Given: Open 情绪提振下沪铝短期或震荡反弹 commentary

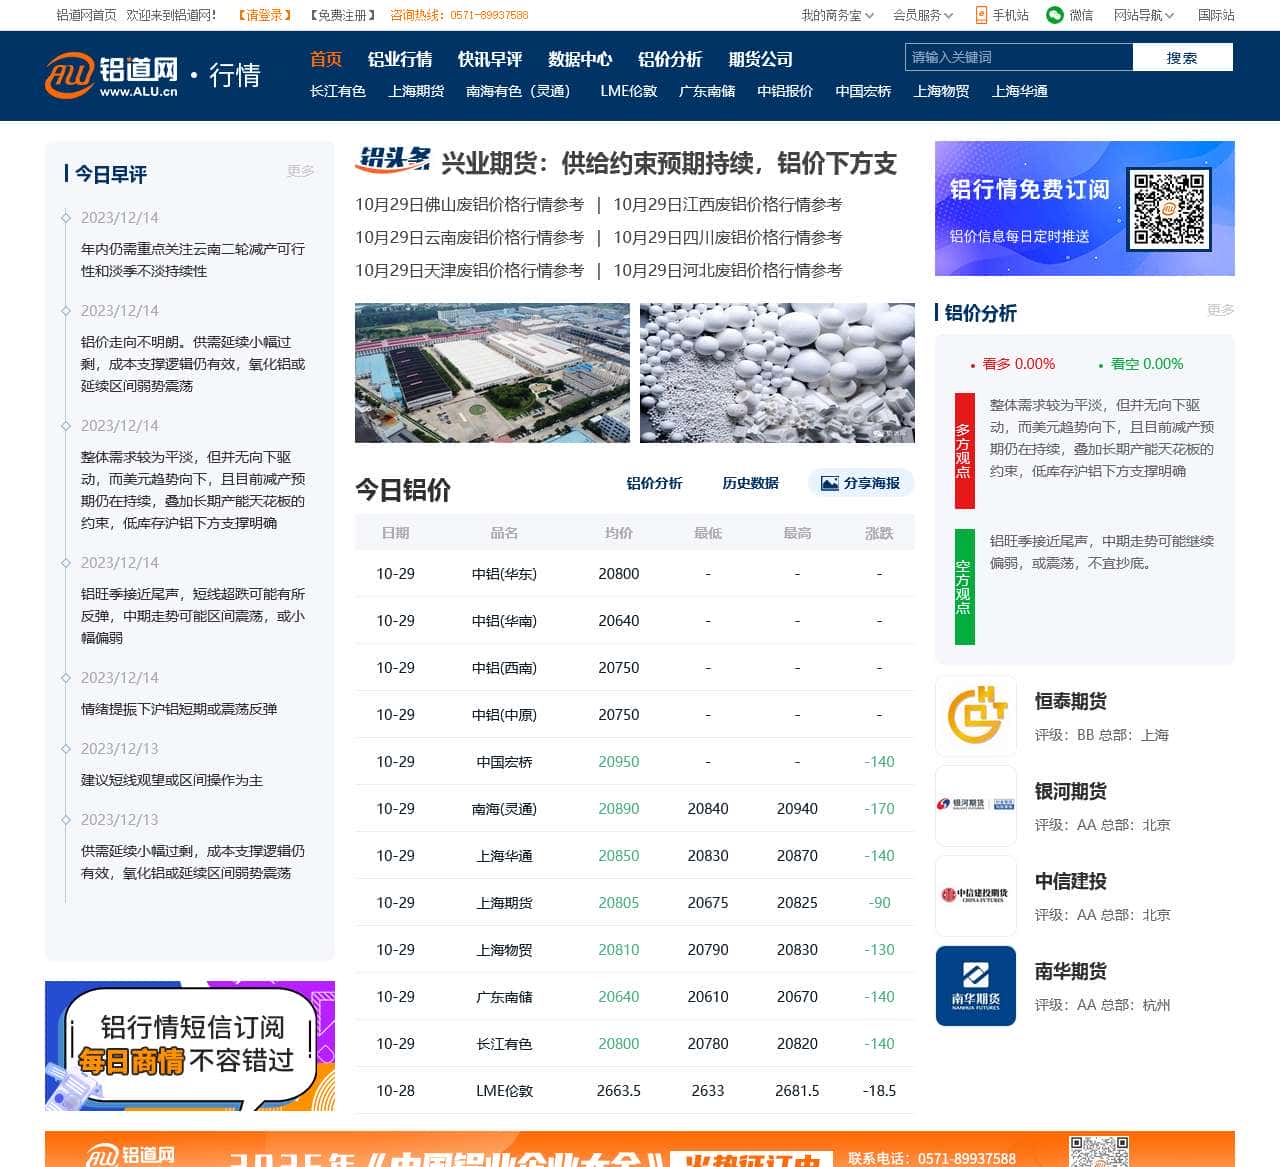Looking at the screenshot, I should [179, 709].
